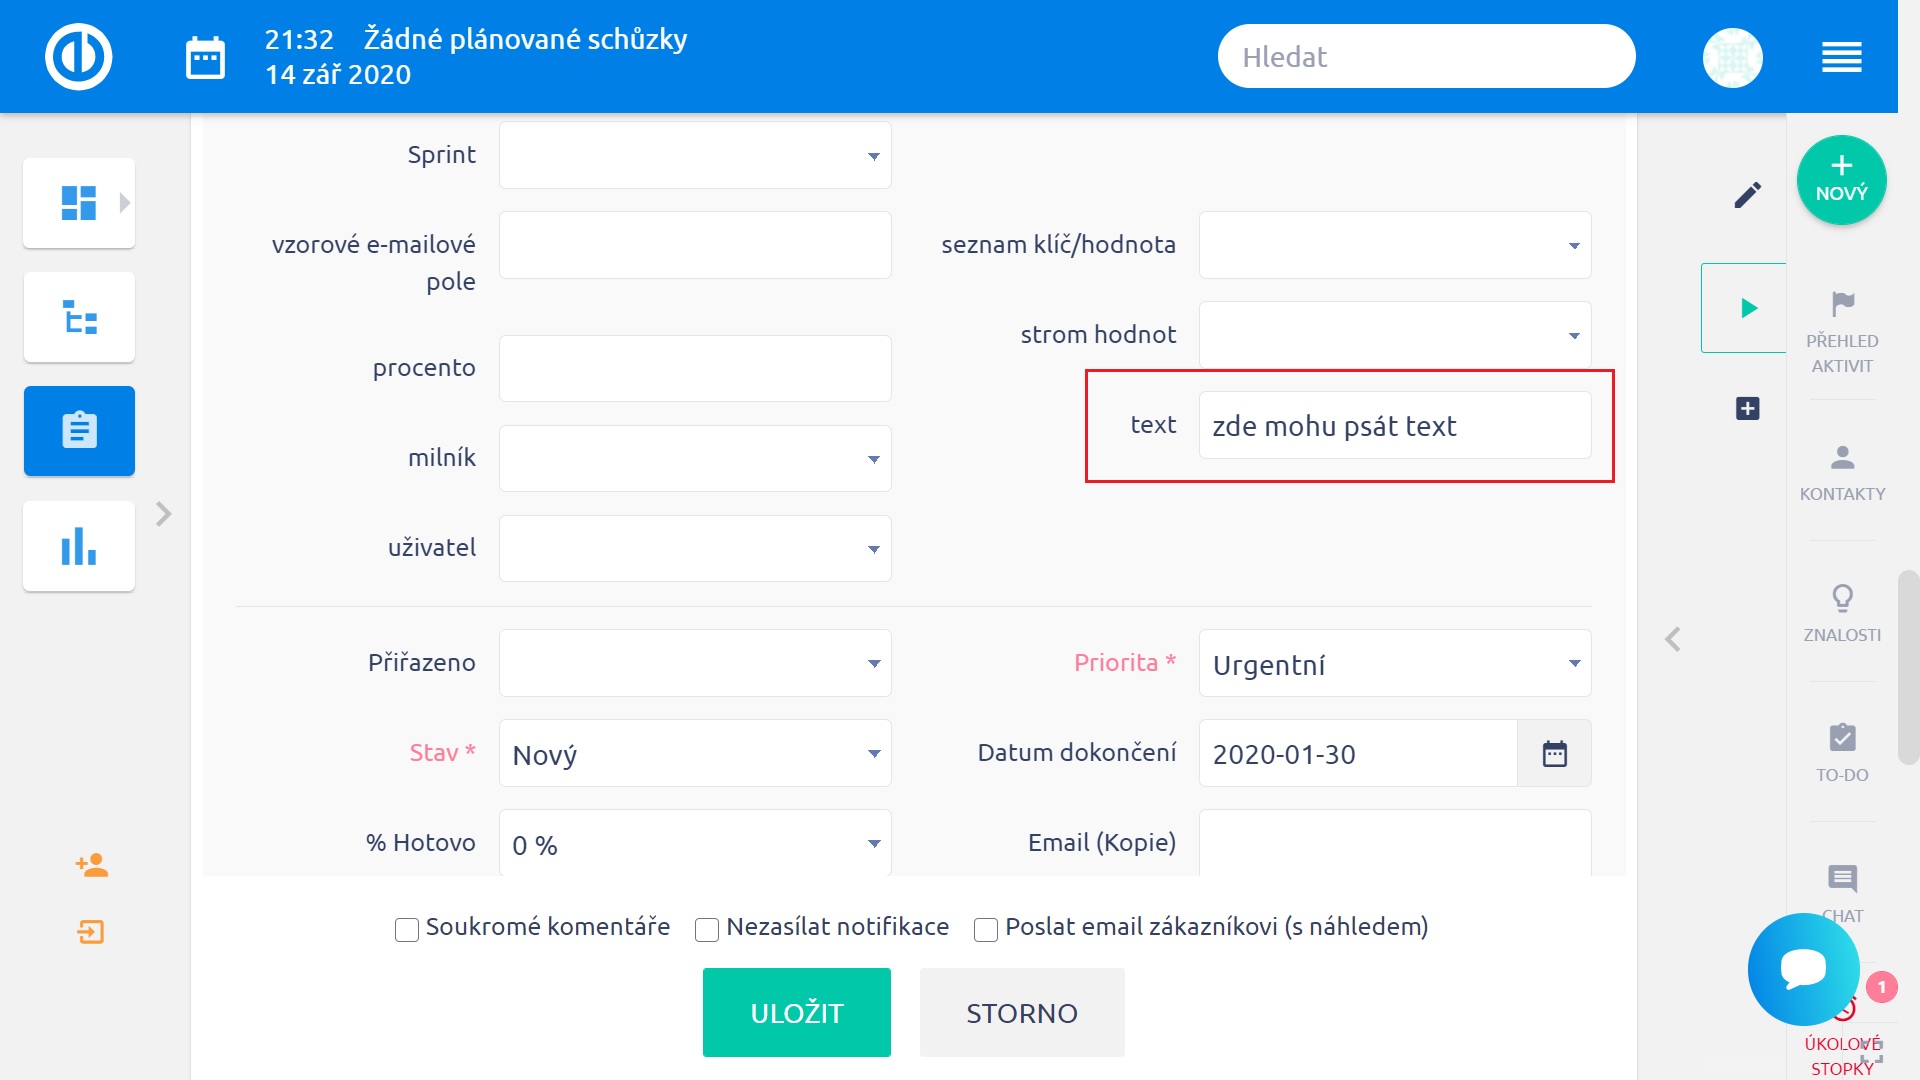Open the Stav dropdown
This screenshot has width=1920, height=1080.
[x=694, y=754]
